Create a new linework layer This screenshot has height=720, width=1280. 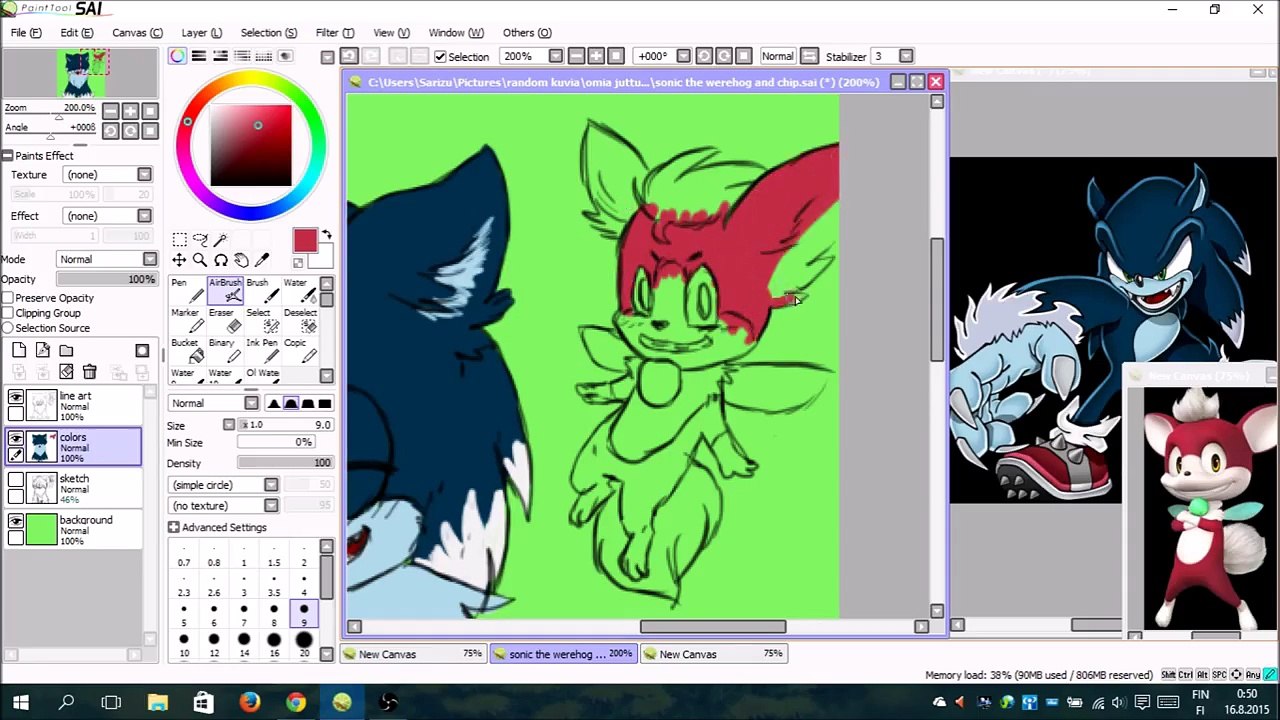tap(43, 350)
